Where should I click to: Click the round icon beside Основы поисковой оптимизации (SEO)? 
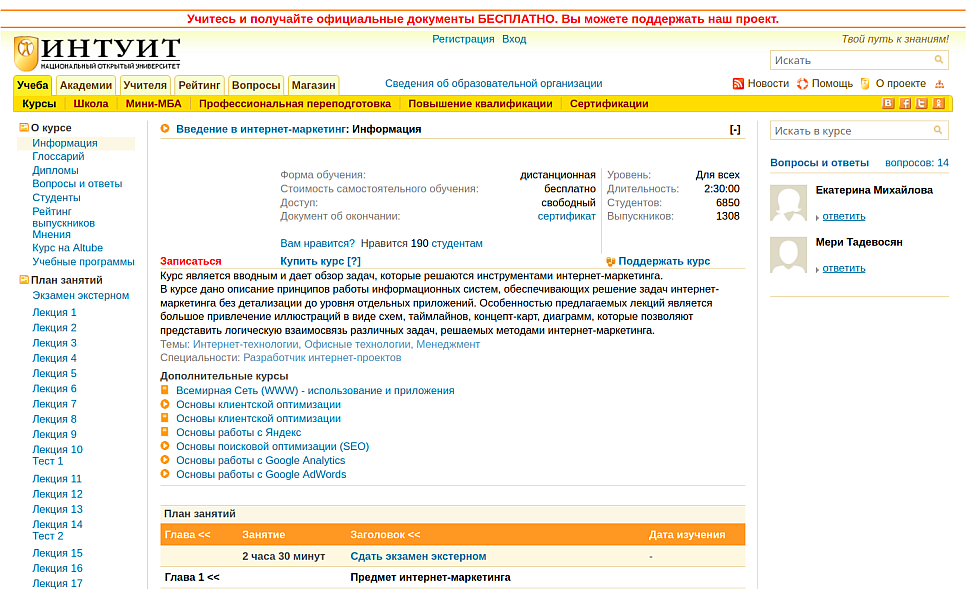[165, 445]
